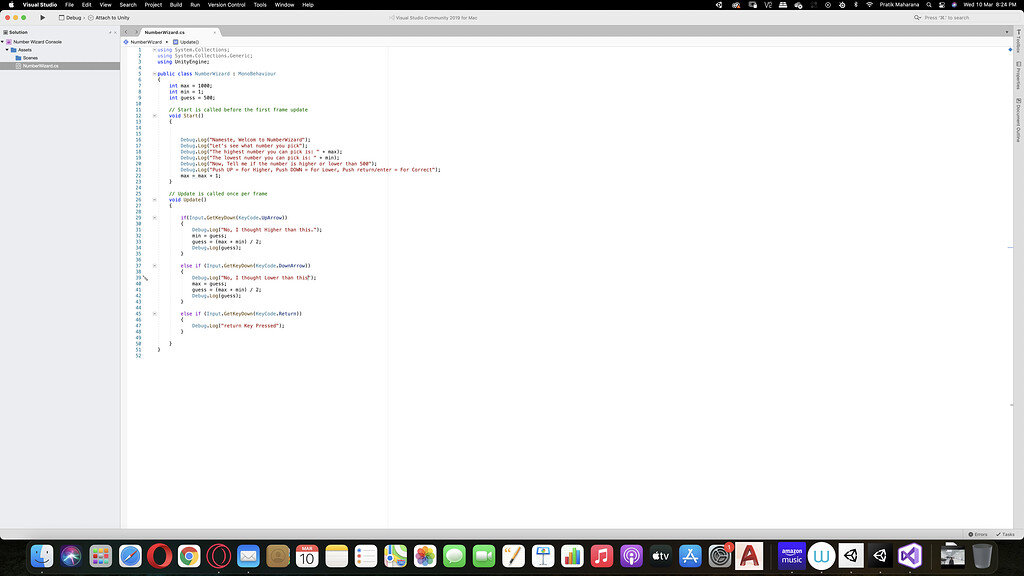Navigate forward with the right arrow button
This screenshot has width=1024, height=576.
[x=136, y=32]
